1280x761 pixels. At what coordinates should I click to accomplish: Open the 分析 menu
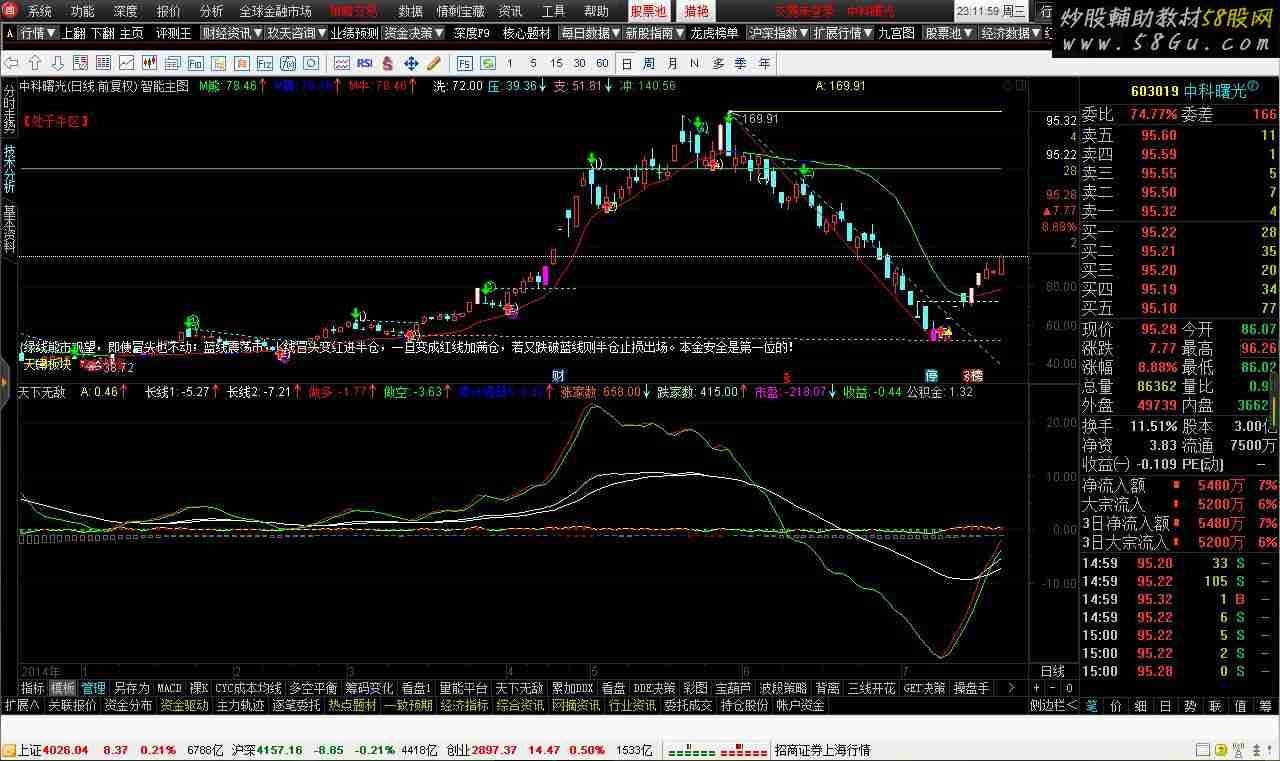(211, 11)
